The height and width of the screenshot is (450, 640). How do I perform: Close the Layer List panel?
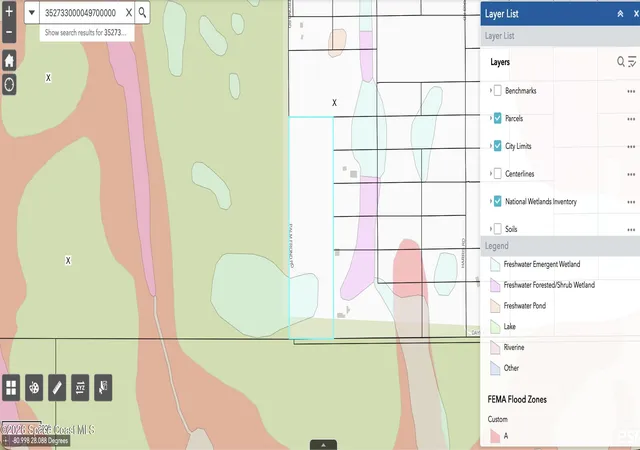tap(636, 13)
